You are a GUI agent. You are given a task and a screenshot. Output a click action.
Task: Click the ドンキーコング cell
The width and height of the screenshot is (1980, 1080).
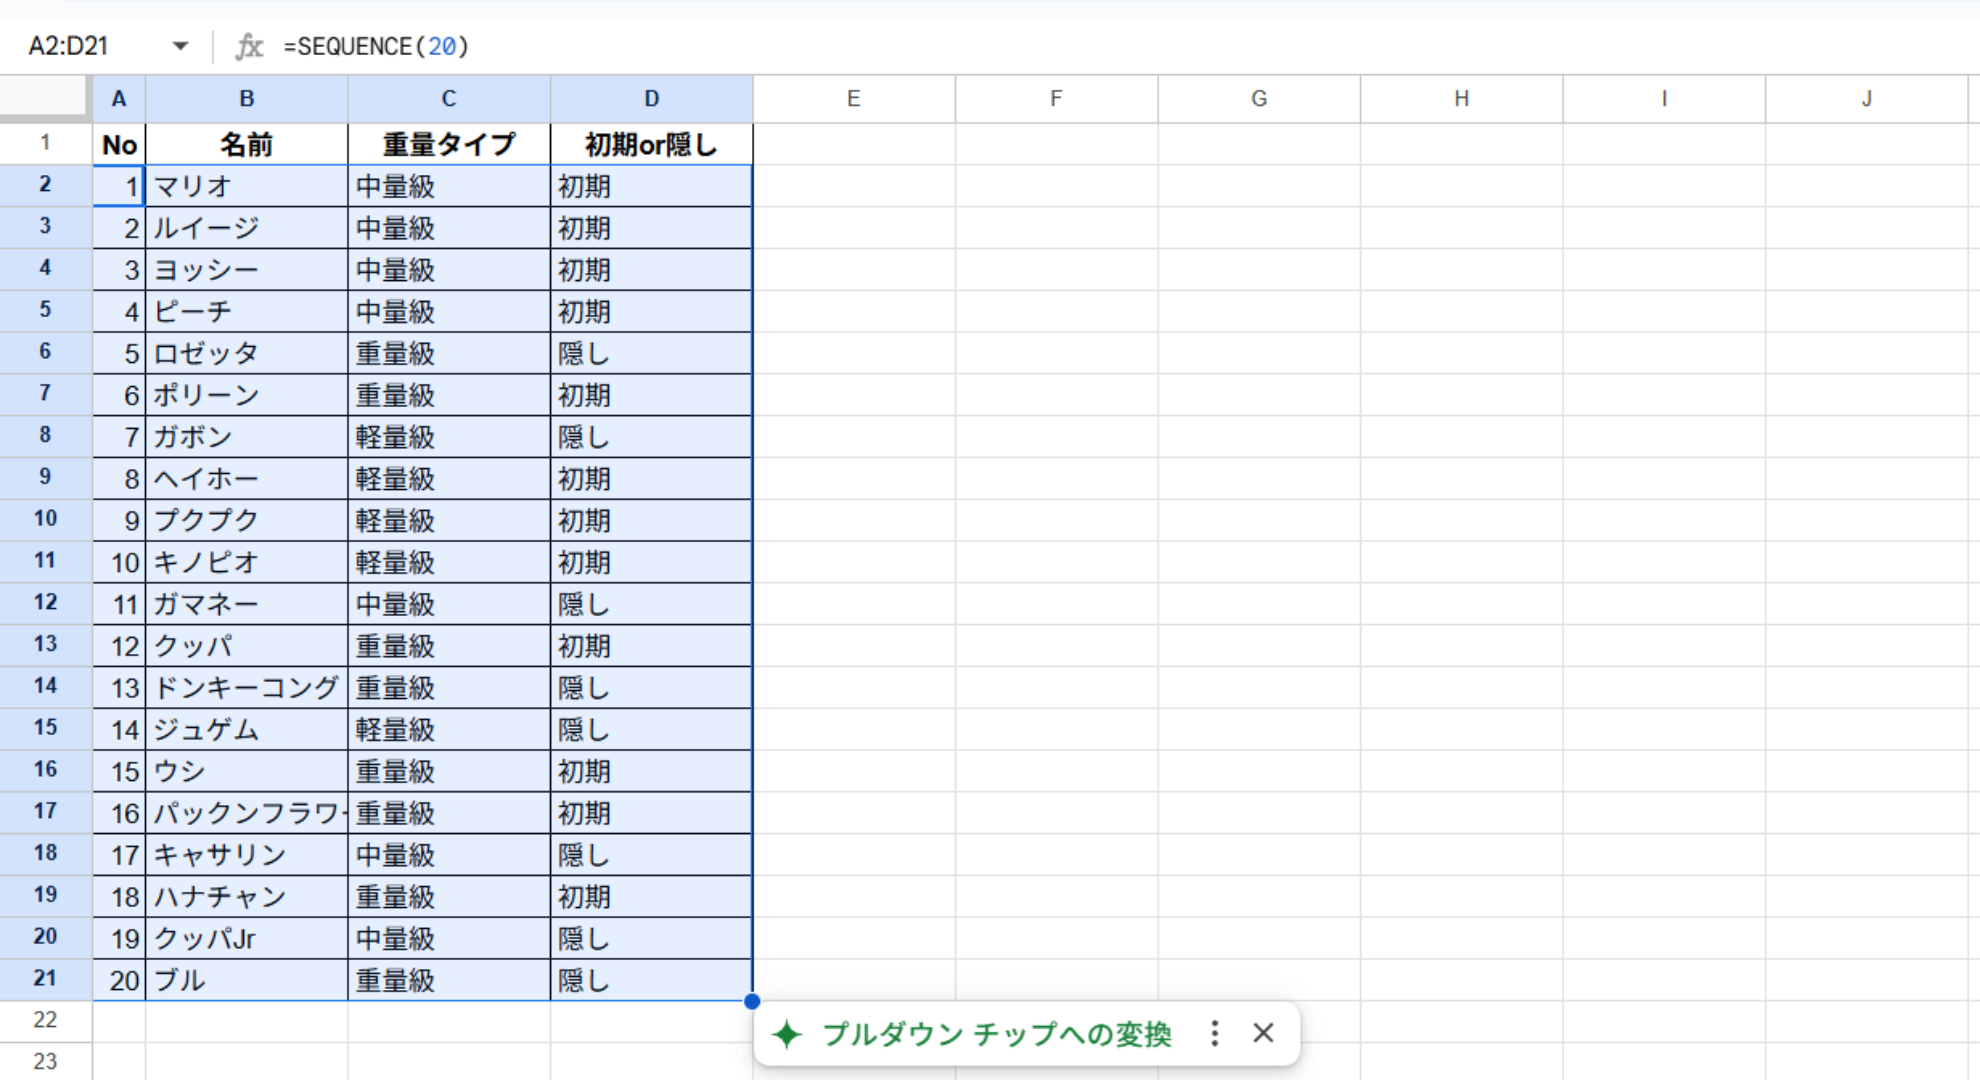[x=247, y=688]
